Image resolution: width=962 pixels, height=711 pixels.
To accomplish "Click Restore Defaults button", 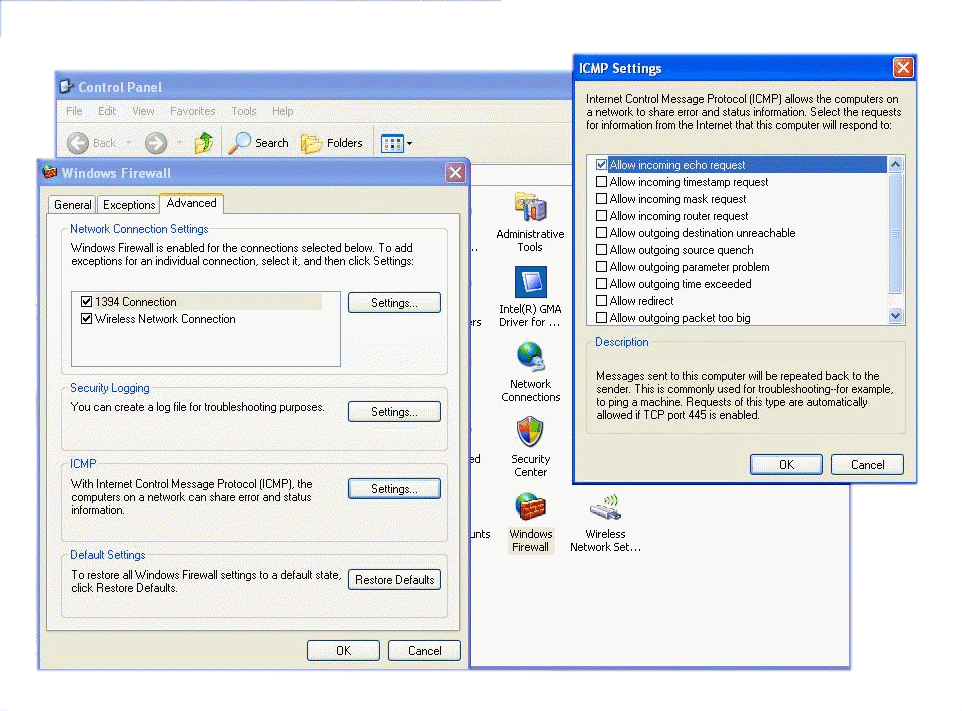I will (394, 580).
